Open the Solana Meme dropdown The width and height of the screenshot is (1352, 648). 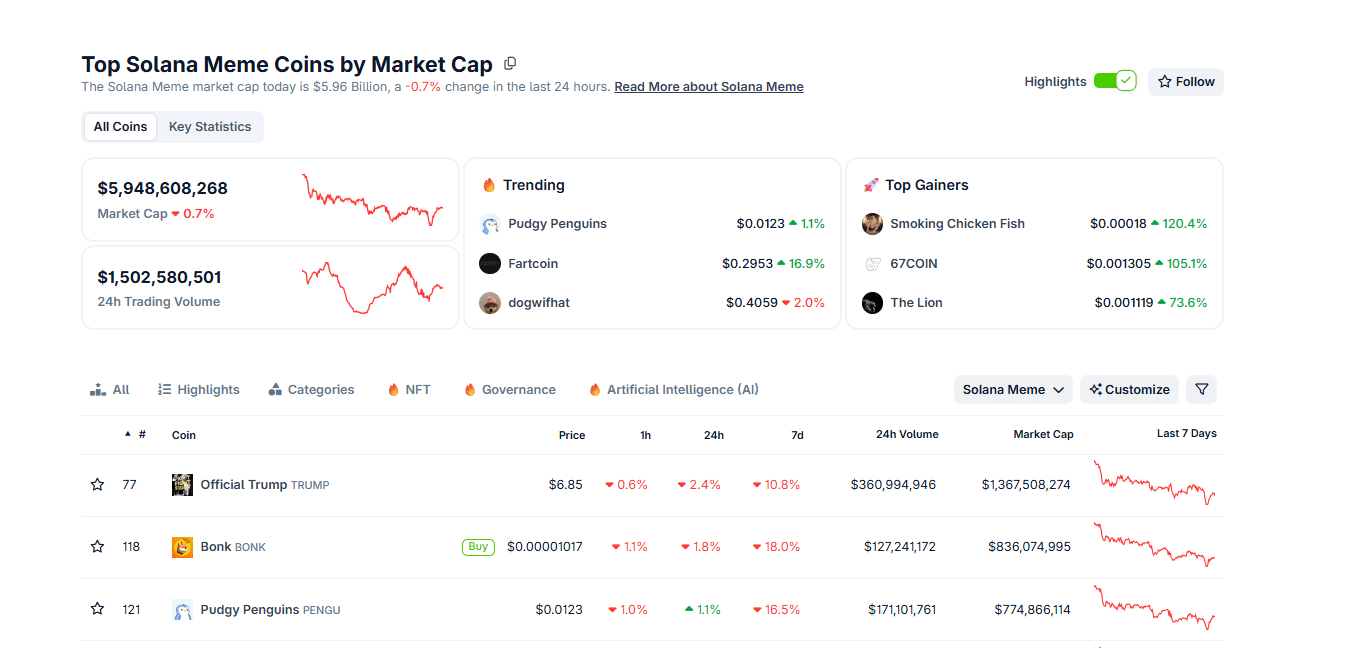1012,389
